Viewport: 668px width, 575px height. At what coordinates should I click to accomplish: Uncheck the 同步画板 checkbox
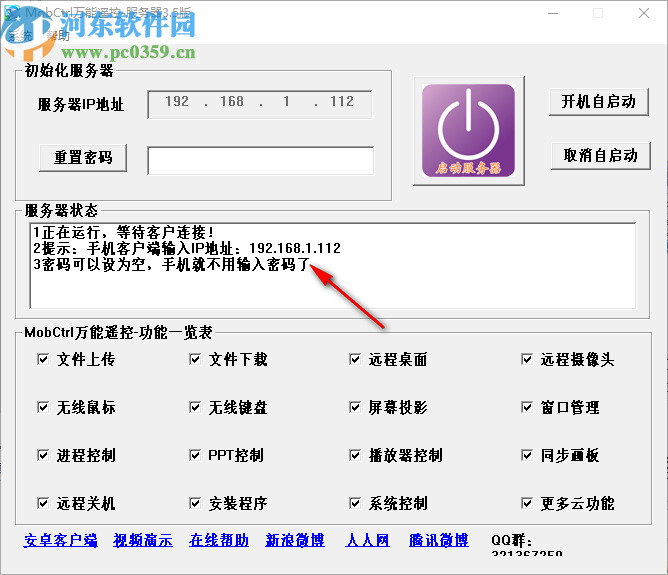click(527, 455)
